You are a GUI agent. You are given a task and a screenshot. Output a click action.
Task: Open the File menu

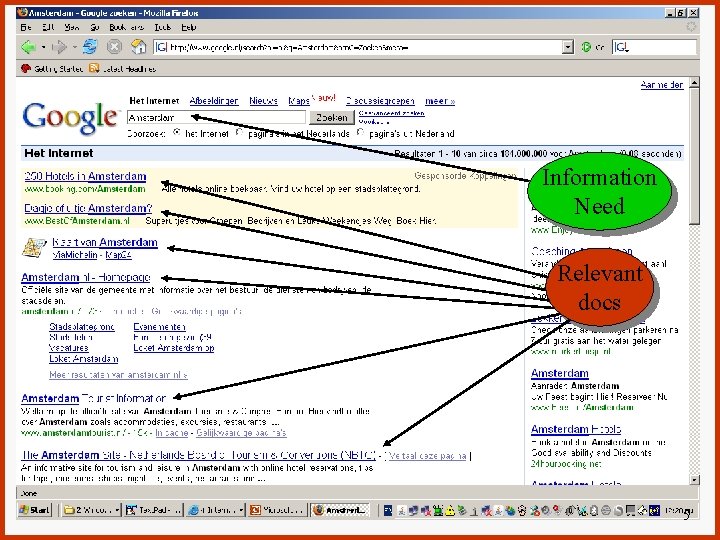26,27
